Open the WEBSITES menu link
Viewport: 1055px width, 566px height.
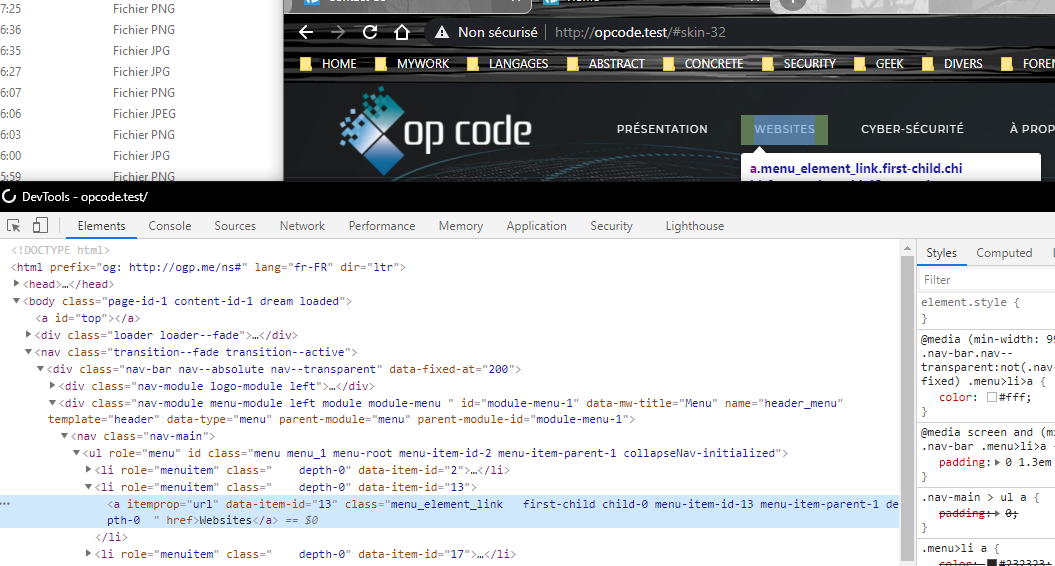785,129
